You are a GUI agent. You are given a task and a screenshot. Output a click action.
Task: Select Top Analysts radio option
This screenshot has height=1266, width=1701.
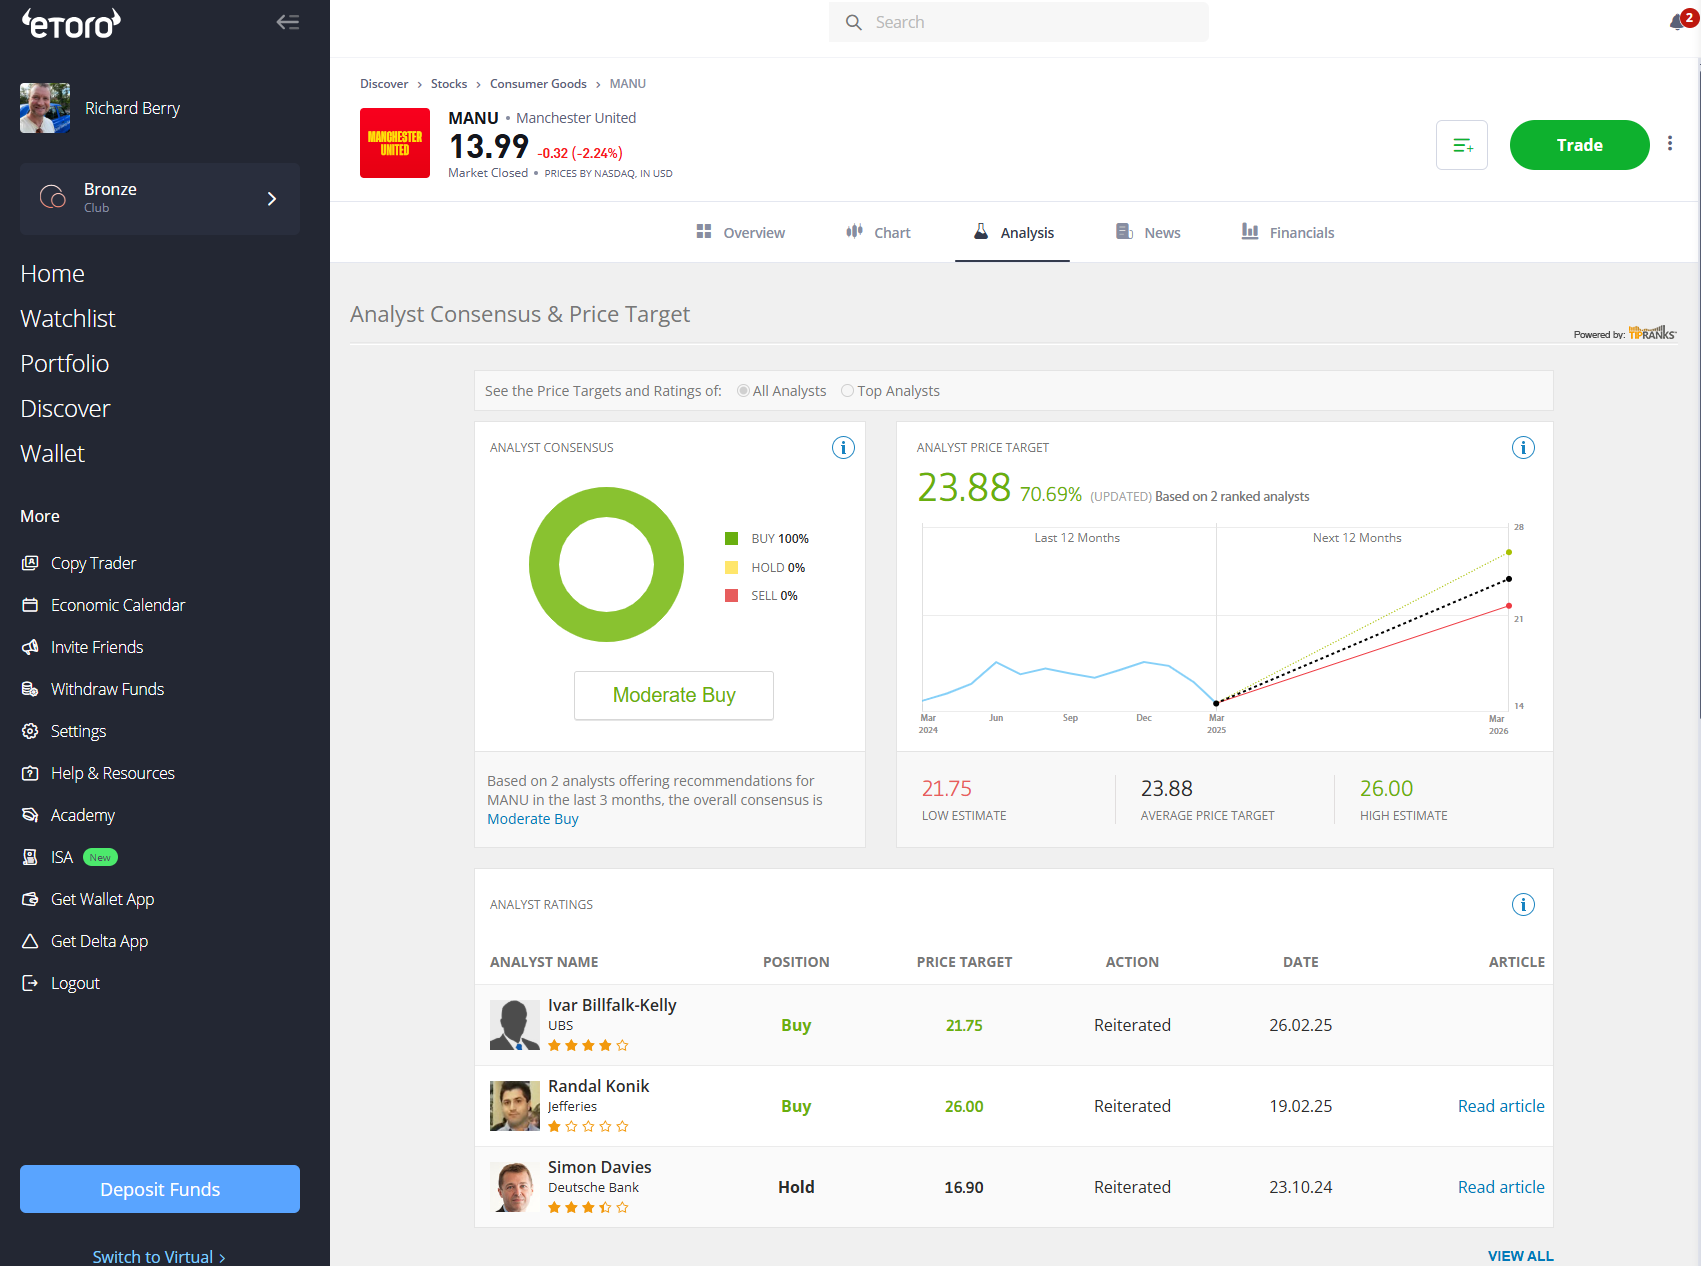[847, 391]
